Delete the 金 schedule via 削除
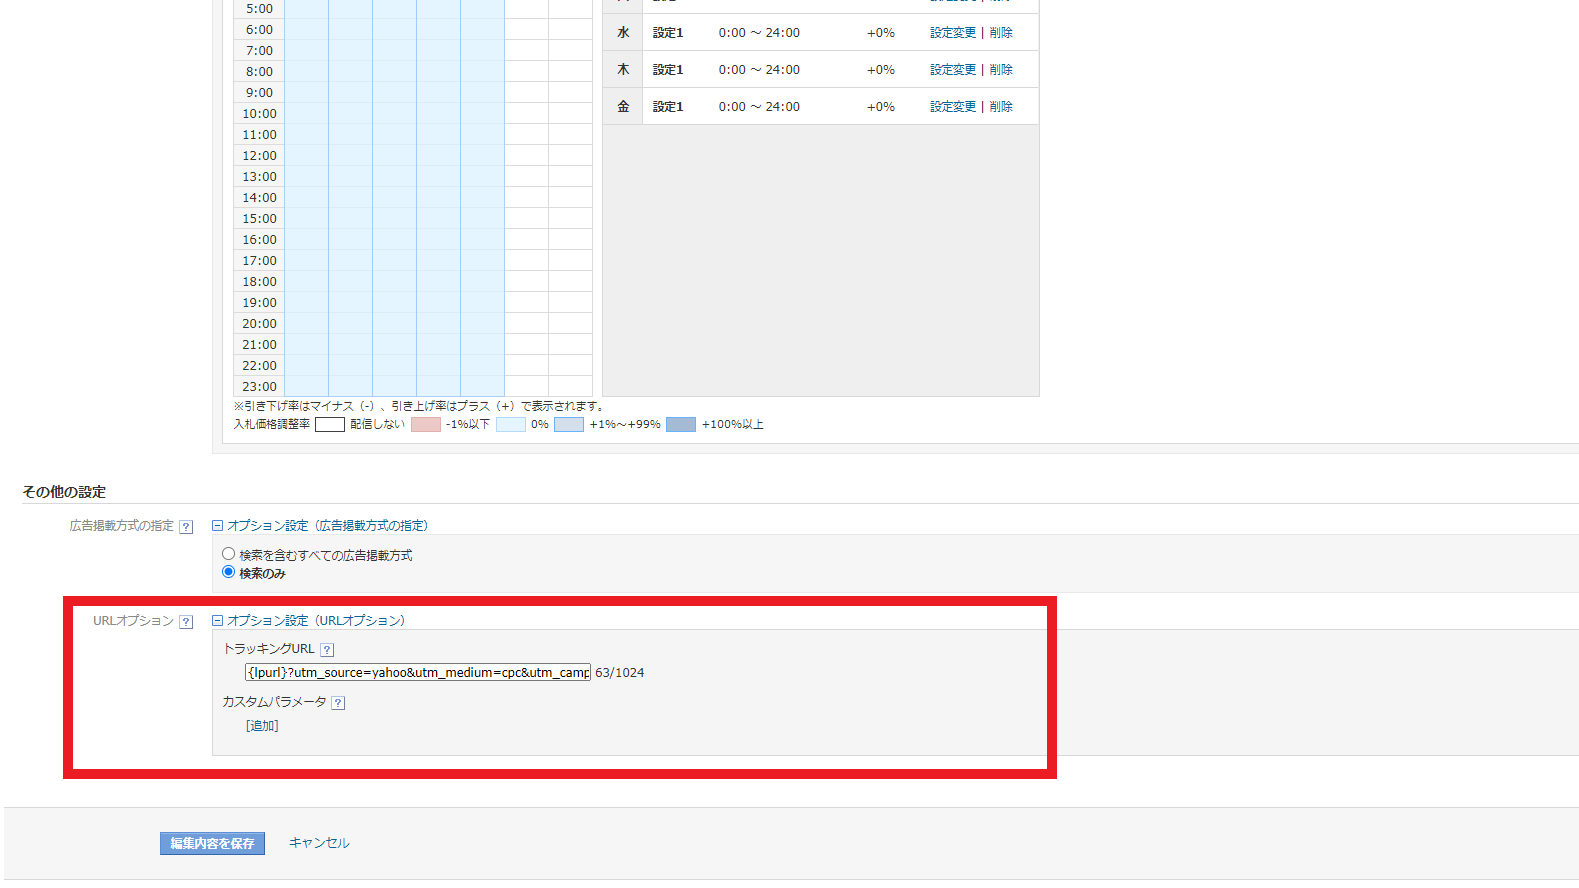The width and height of the screenshot is (1579, 888). coord(1001,107)
